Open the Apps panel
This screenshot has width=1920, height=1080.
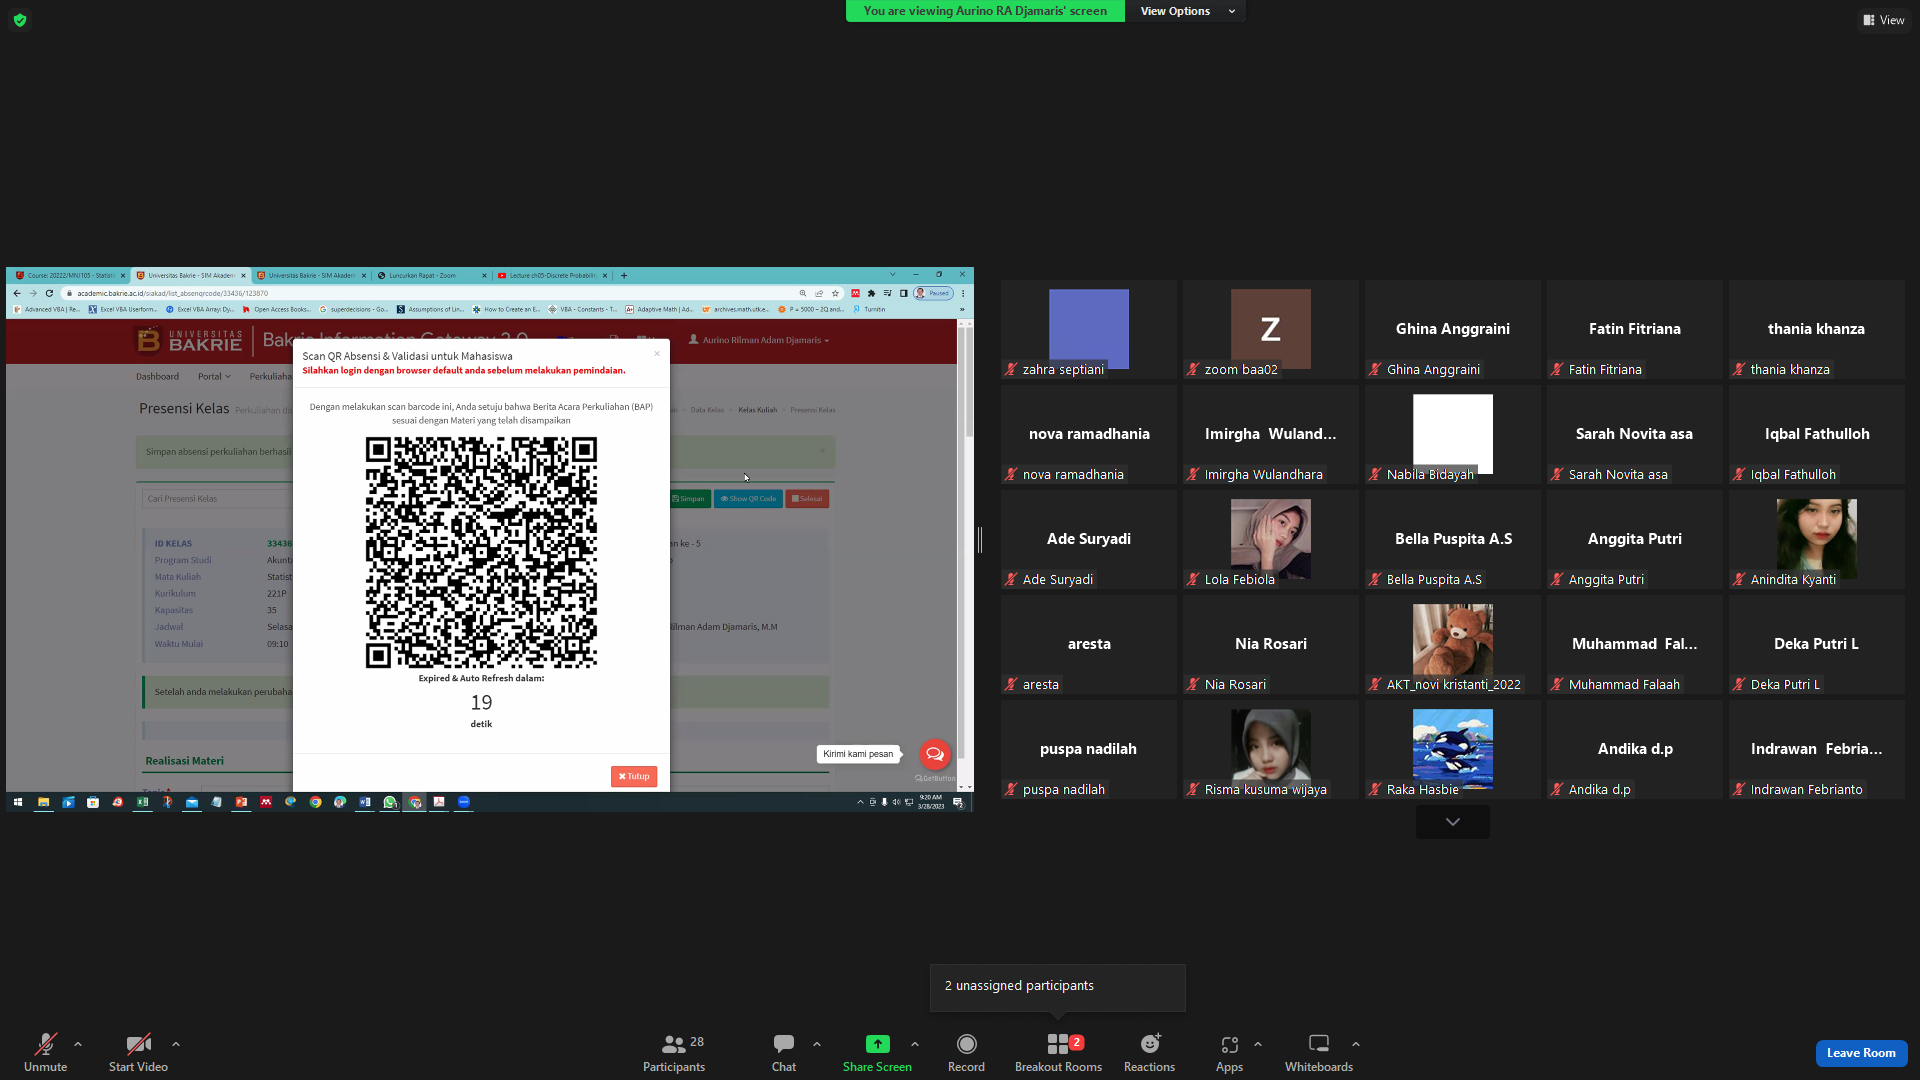coord(1229,1053)
